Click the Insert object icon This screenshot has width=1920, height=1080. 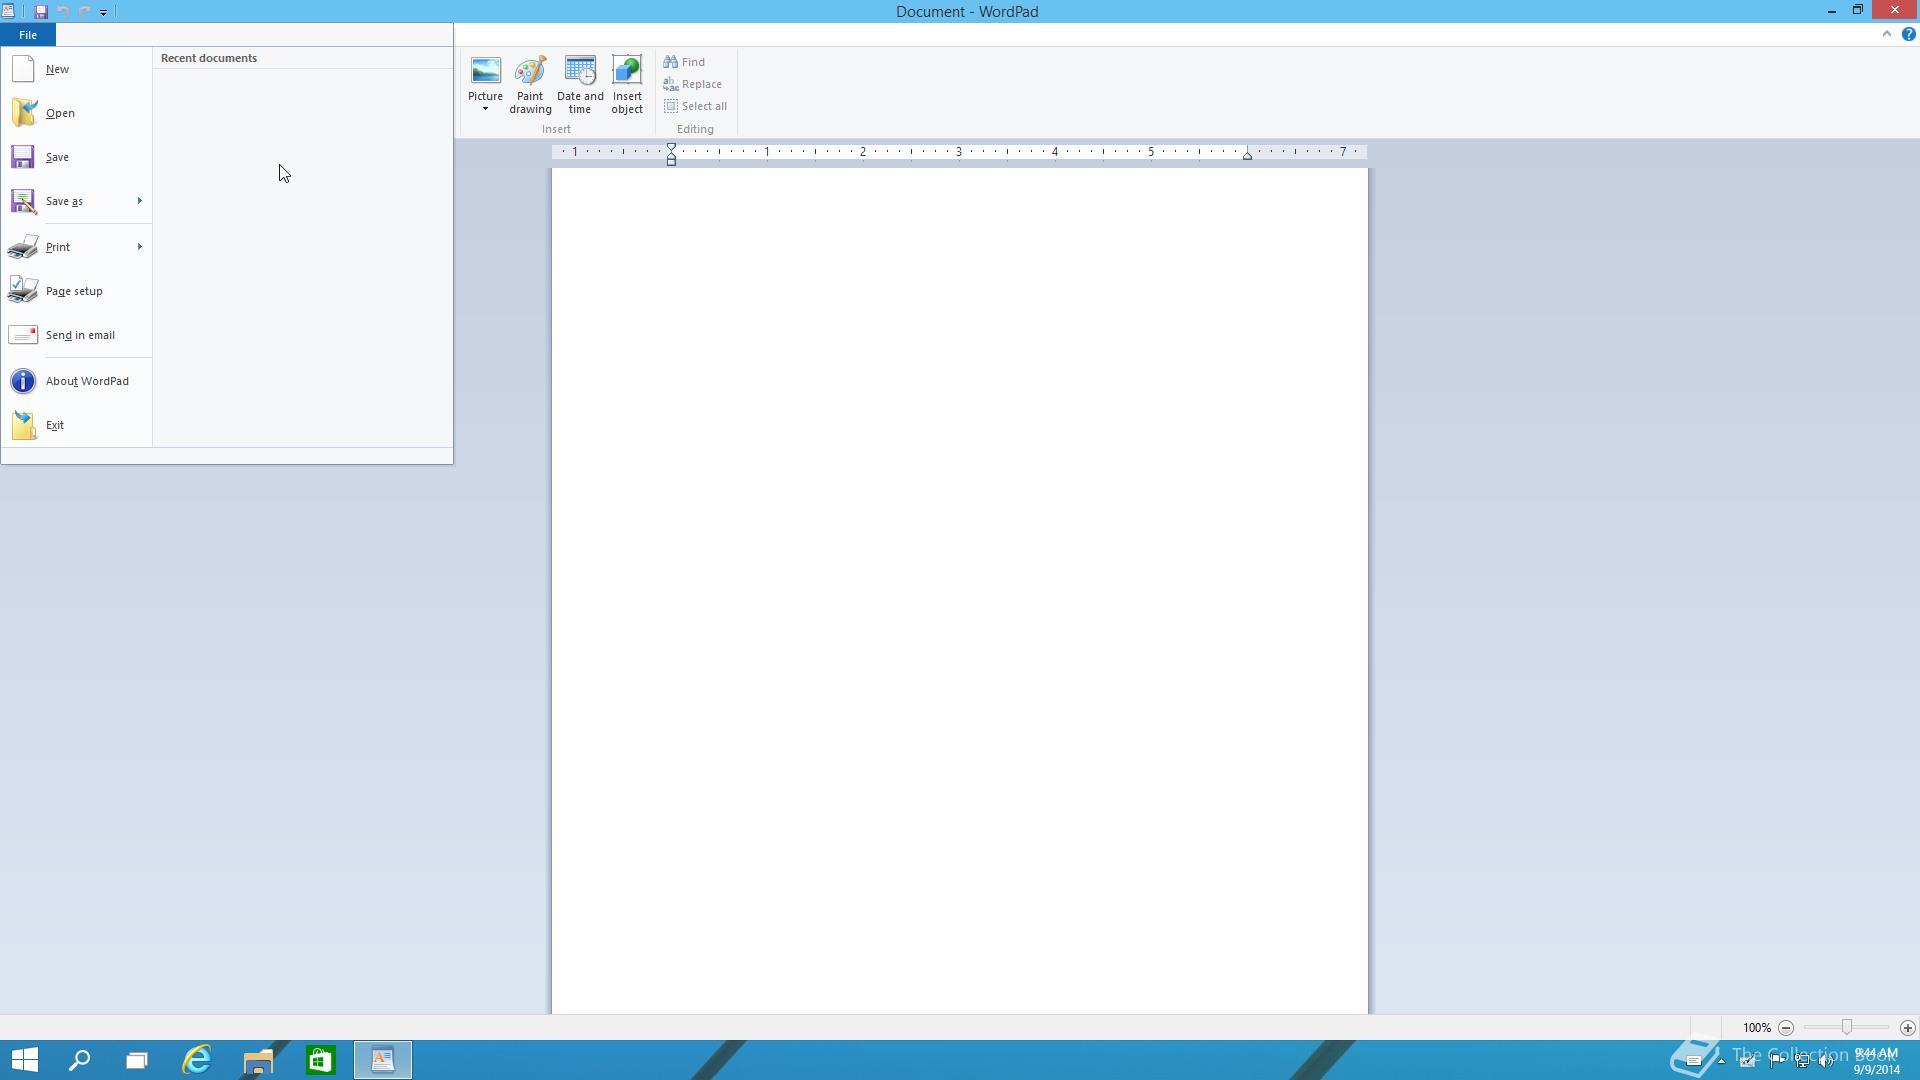[627, 71]
